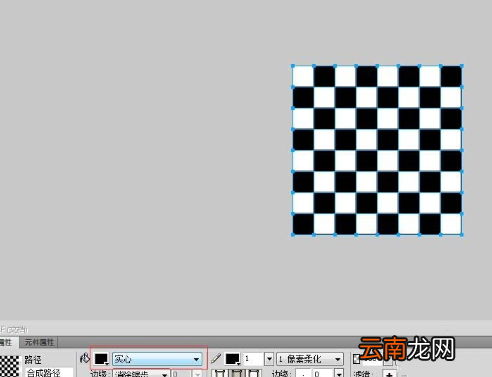
Task: Click the 合成路径 object name field
Action: tap(49, 373)
